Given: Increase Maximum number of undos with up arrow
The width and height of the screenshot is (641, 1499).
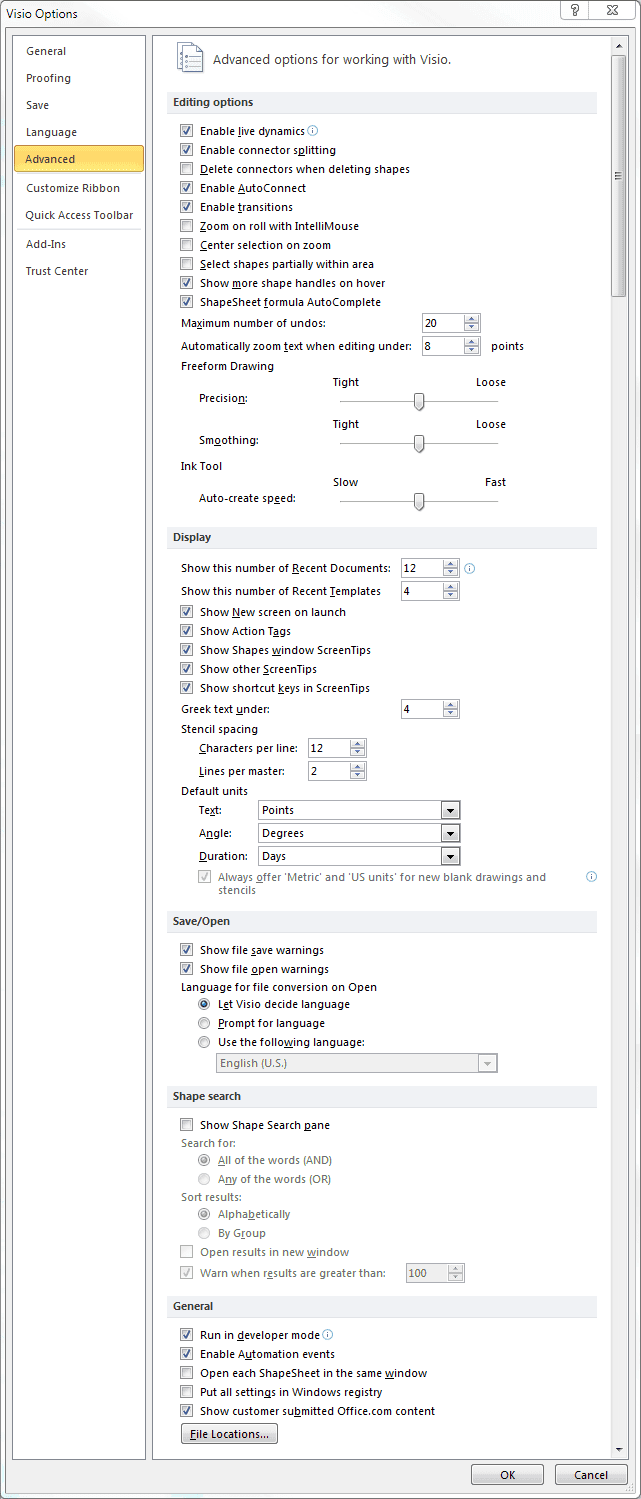Looking at the screenshot, I should pyautogui.click(x=472, y=319).
